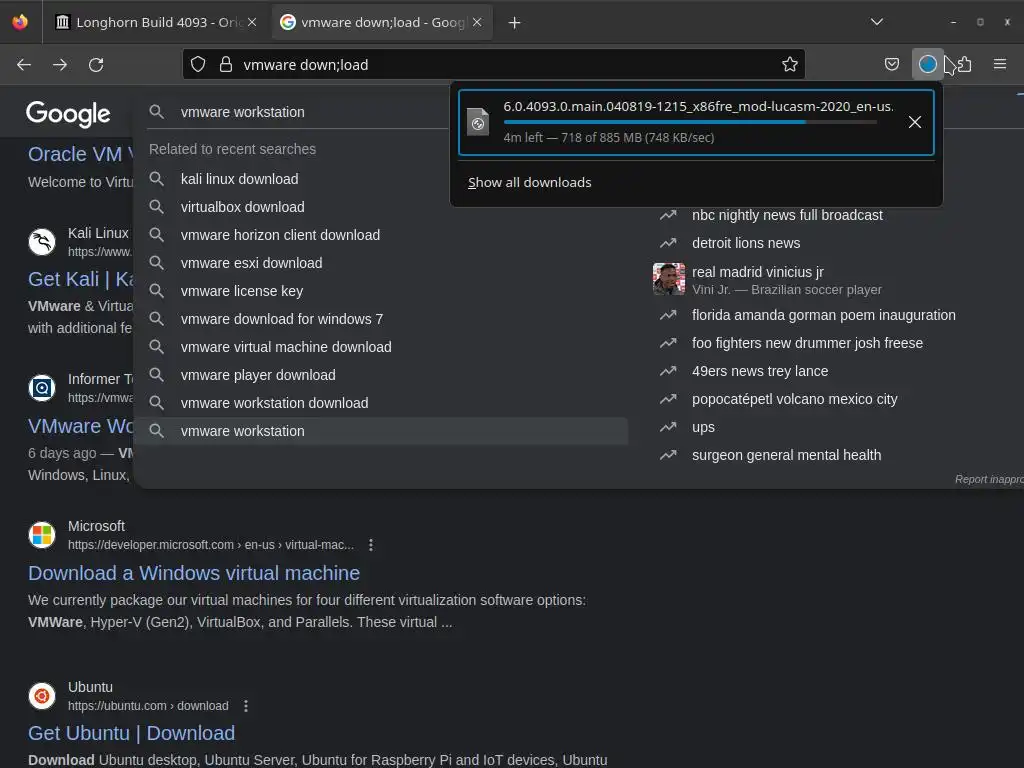
Task: Close the Longhorn Build 4093 tab
Action: 251,22
